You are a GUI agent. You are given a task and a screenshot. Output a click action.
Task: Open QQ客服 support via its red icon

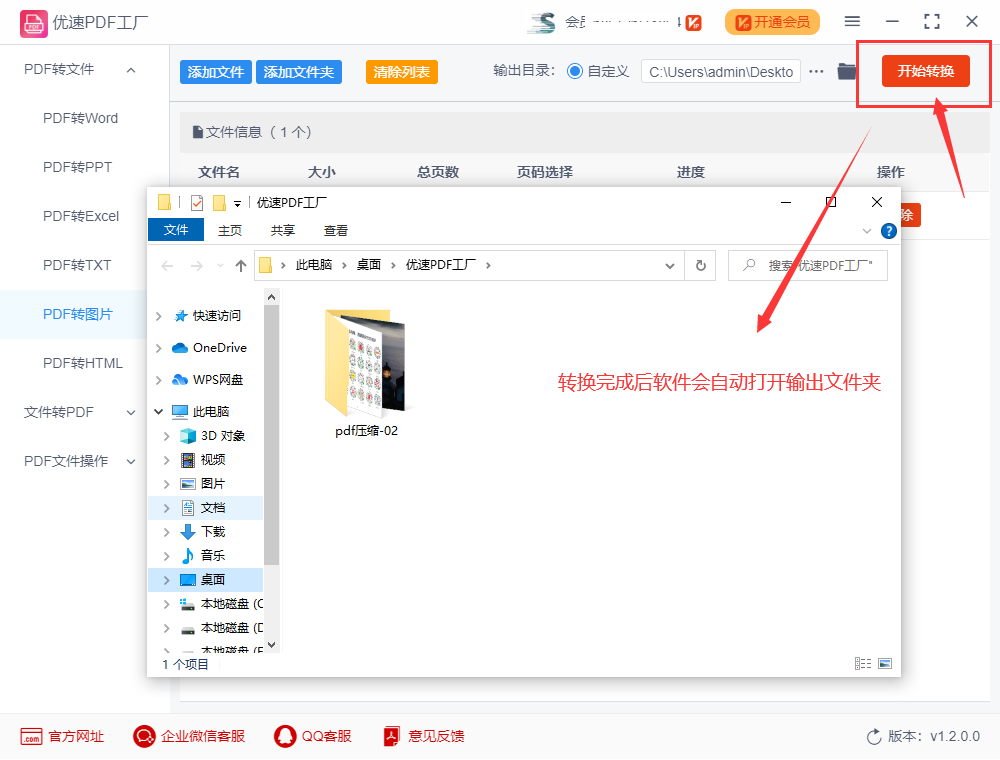pyautogui.click(x=283, y=736)
